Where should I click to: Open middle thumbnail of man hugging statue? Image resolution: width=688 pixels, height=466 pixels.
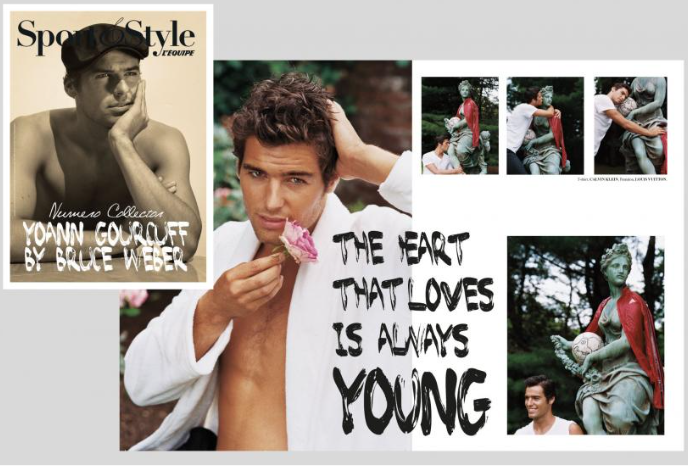[x=545, y=126]
